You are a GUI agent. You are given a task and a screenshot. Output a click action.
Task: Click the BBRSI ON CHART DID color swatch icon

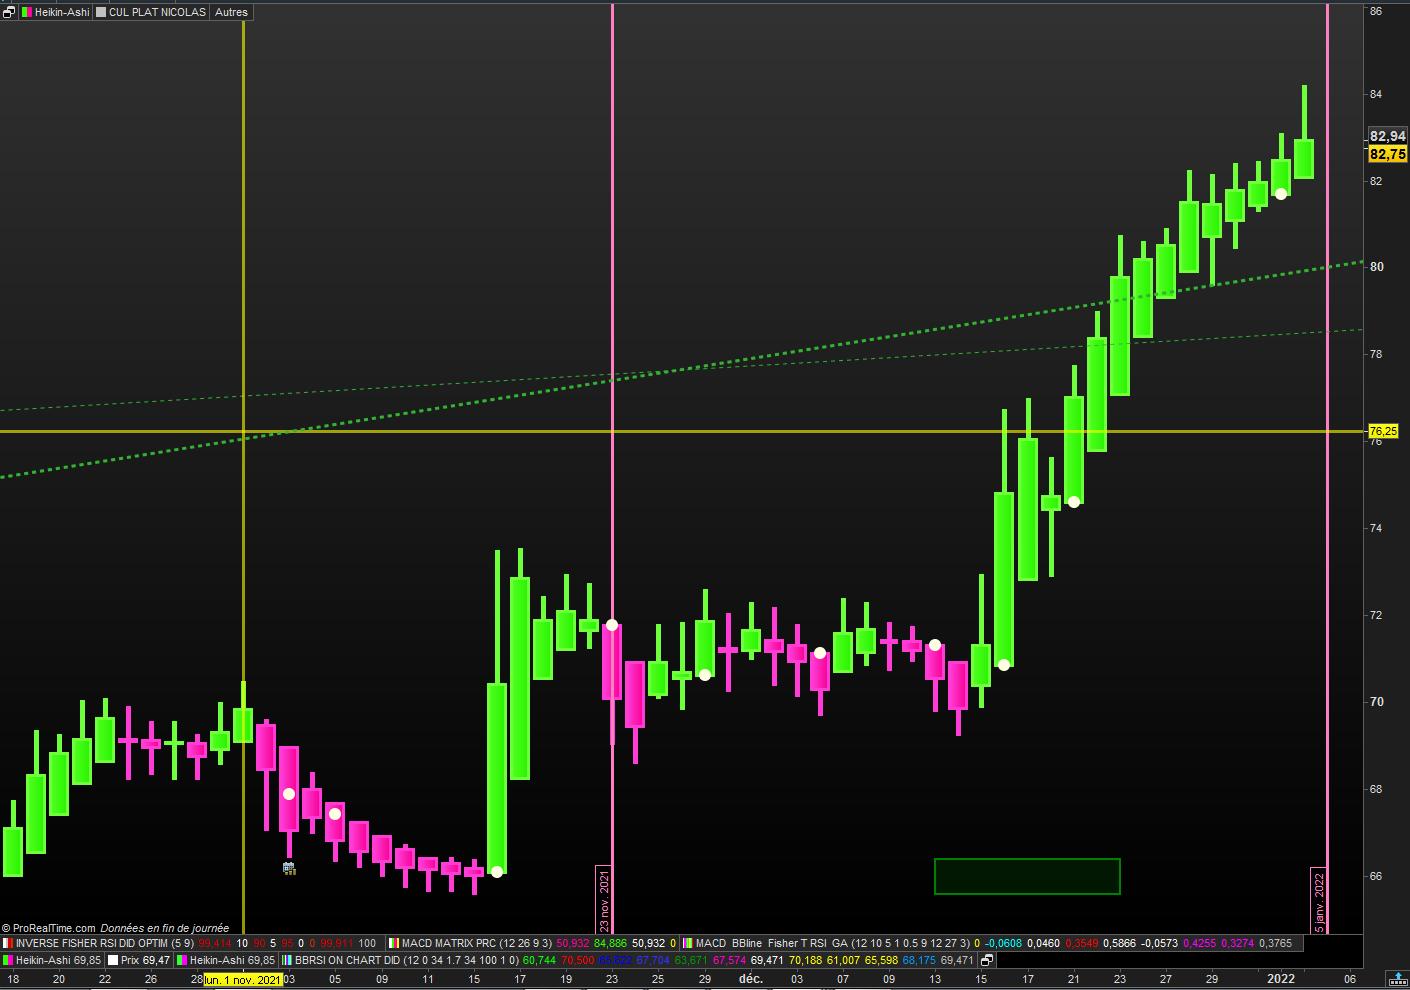point(287,960)
